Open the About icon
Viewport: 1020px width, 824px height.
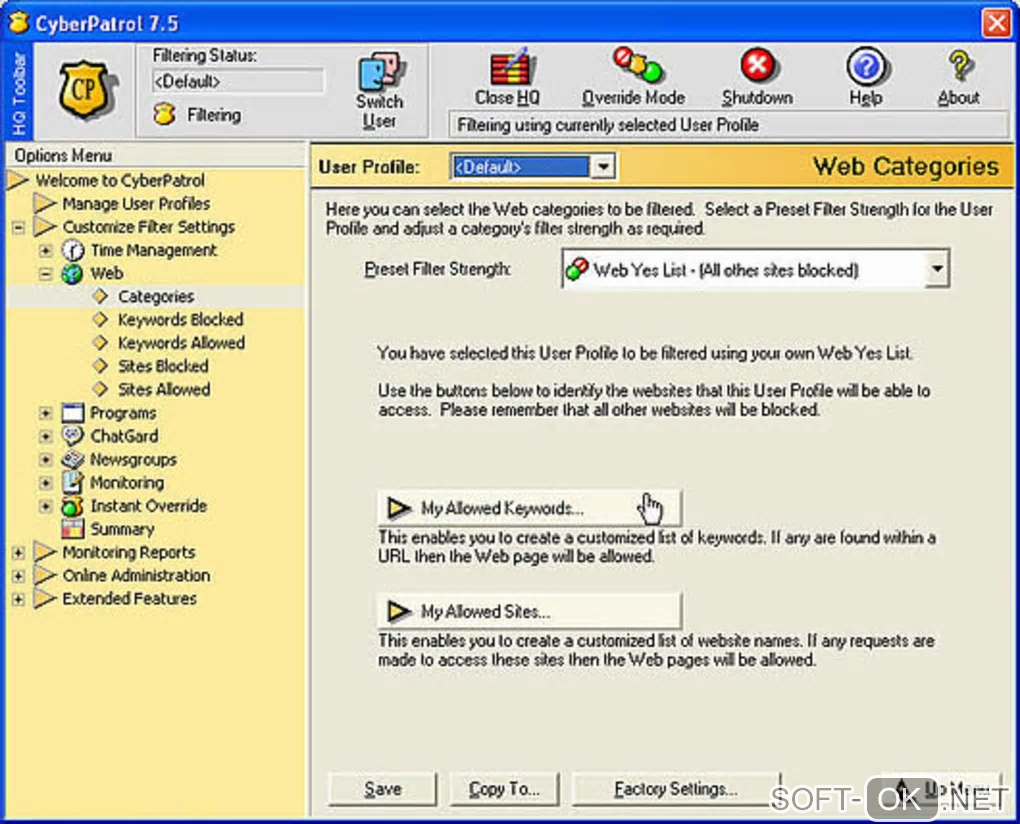(x=960, y=66)
